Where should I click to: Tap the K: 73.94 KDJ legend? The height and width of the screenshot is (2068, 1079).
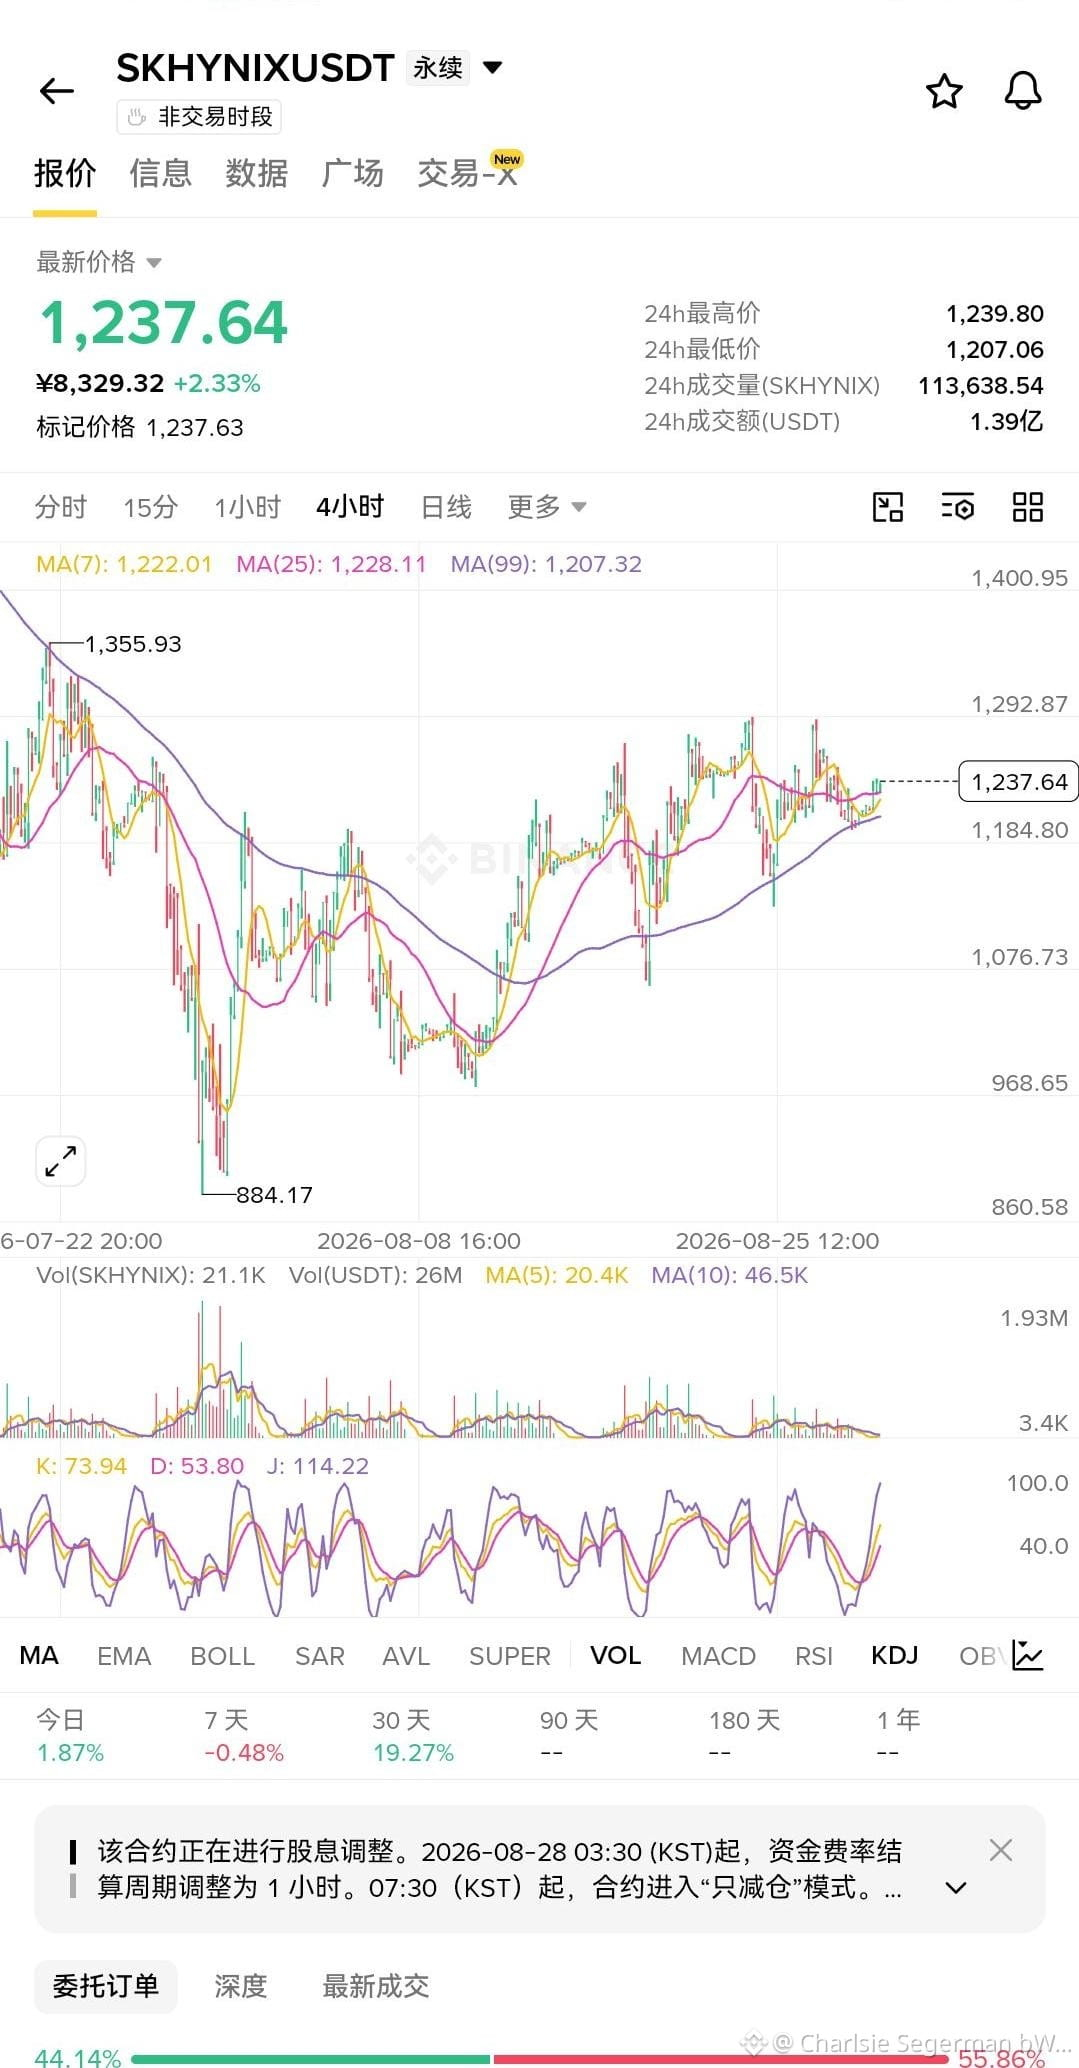coord(81,1466)
